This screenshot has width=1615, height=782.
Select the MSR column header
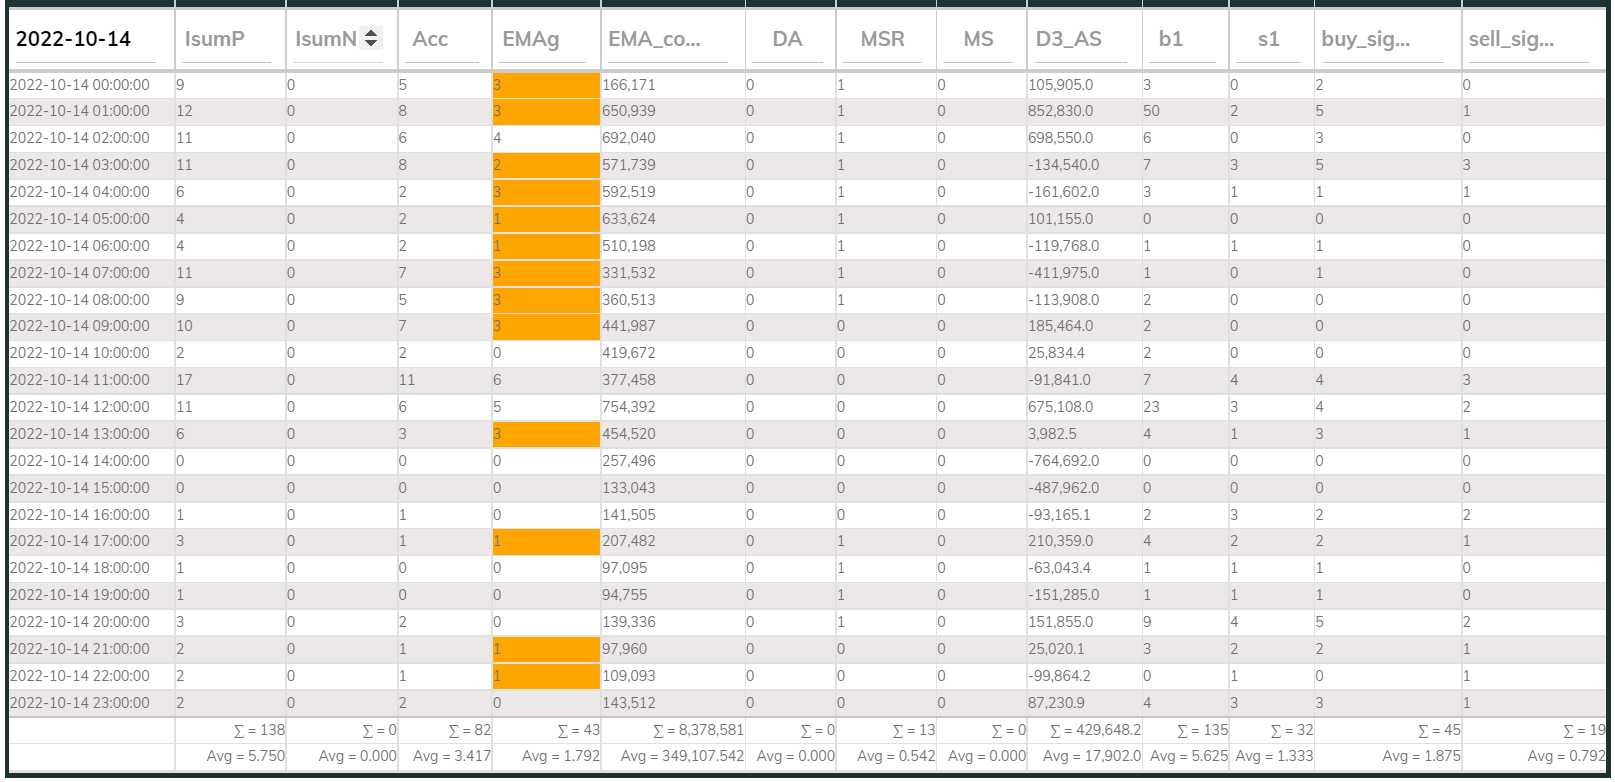pos(882,39)
